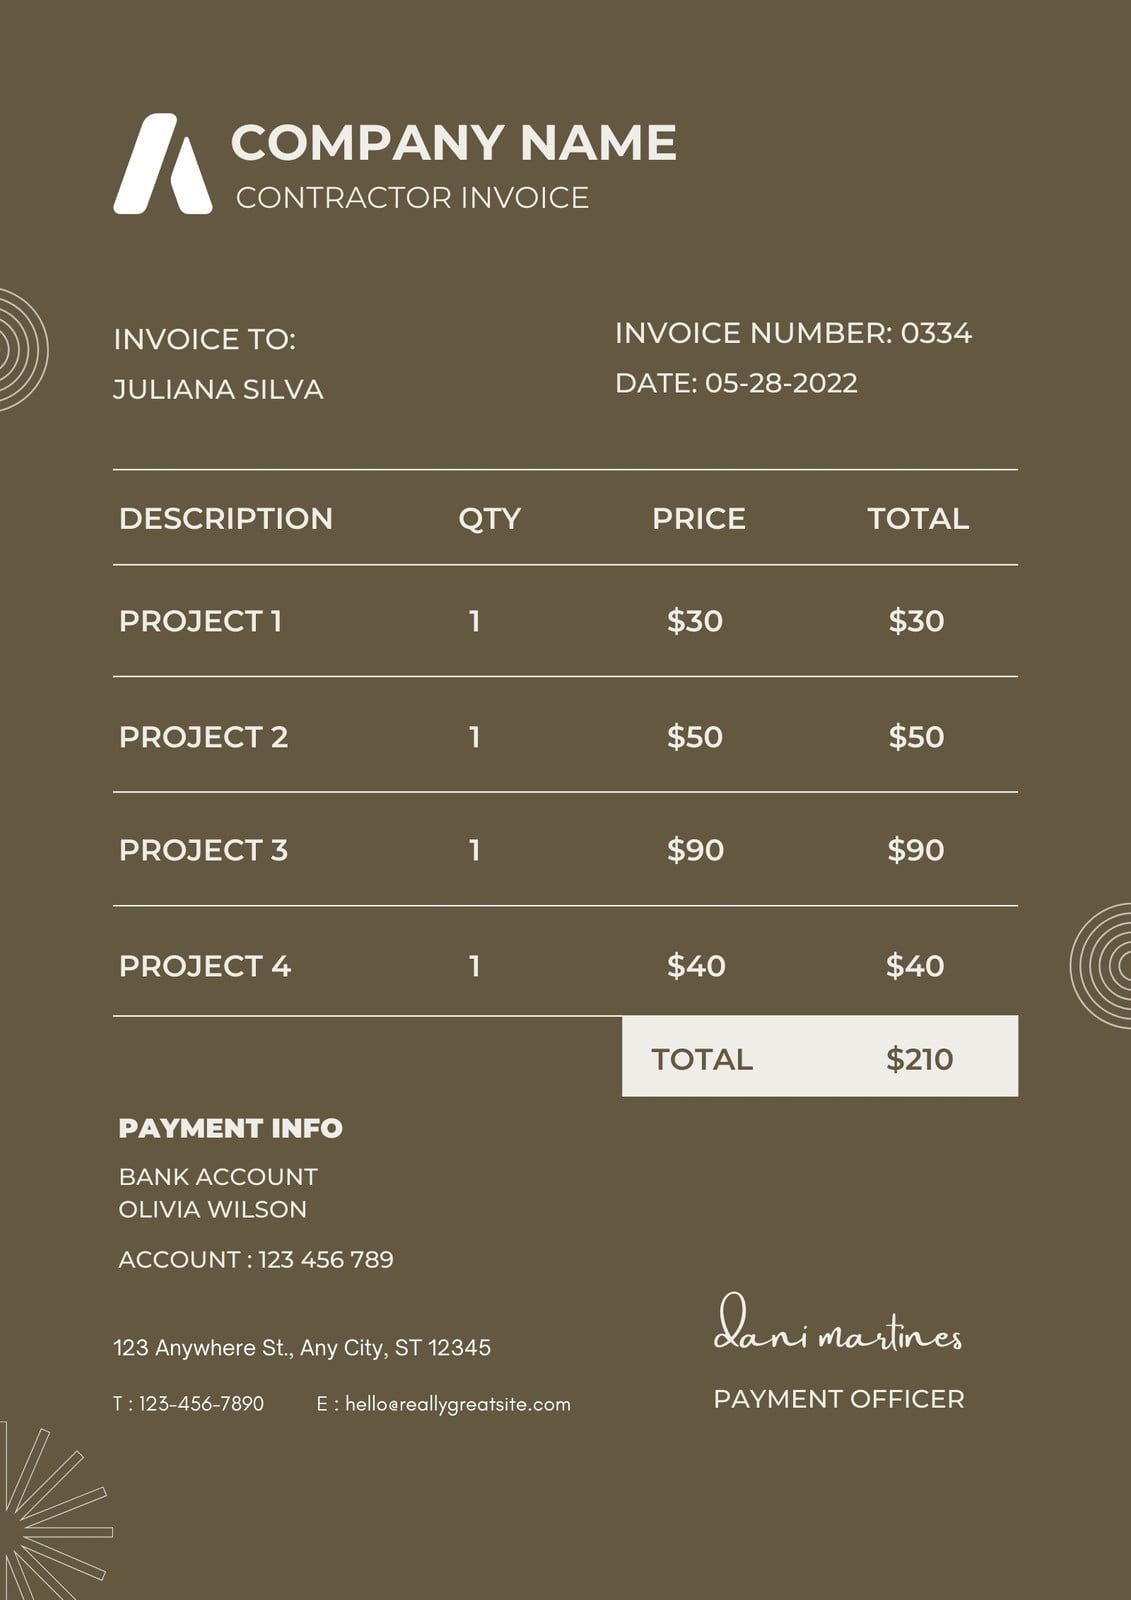Image resolution: width=1131 pixels, height=1600 pixels.
Task: Select the PROJECT 1 row label
Action: point(200,621)
